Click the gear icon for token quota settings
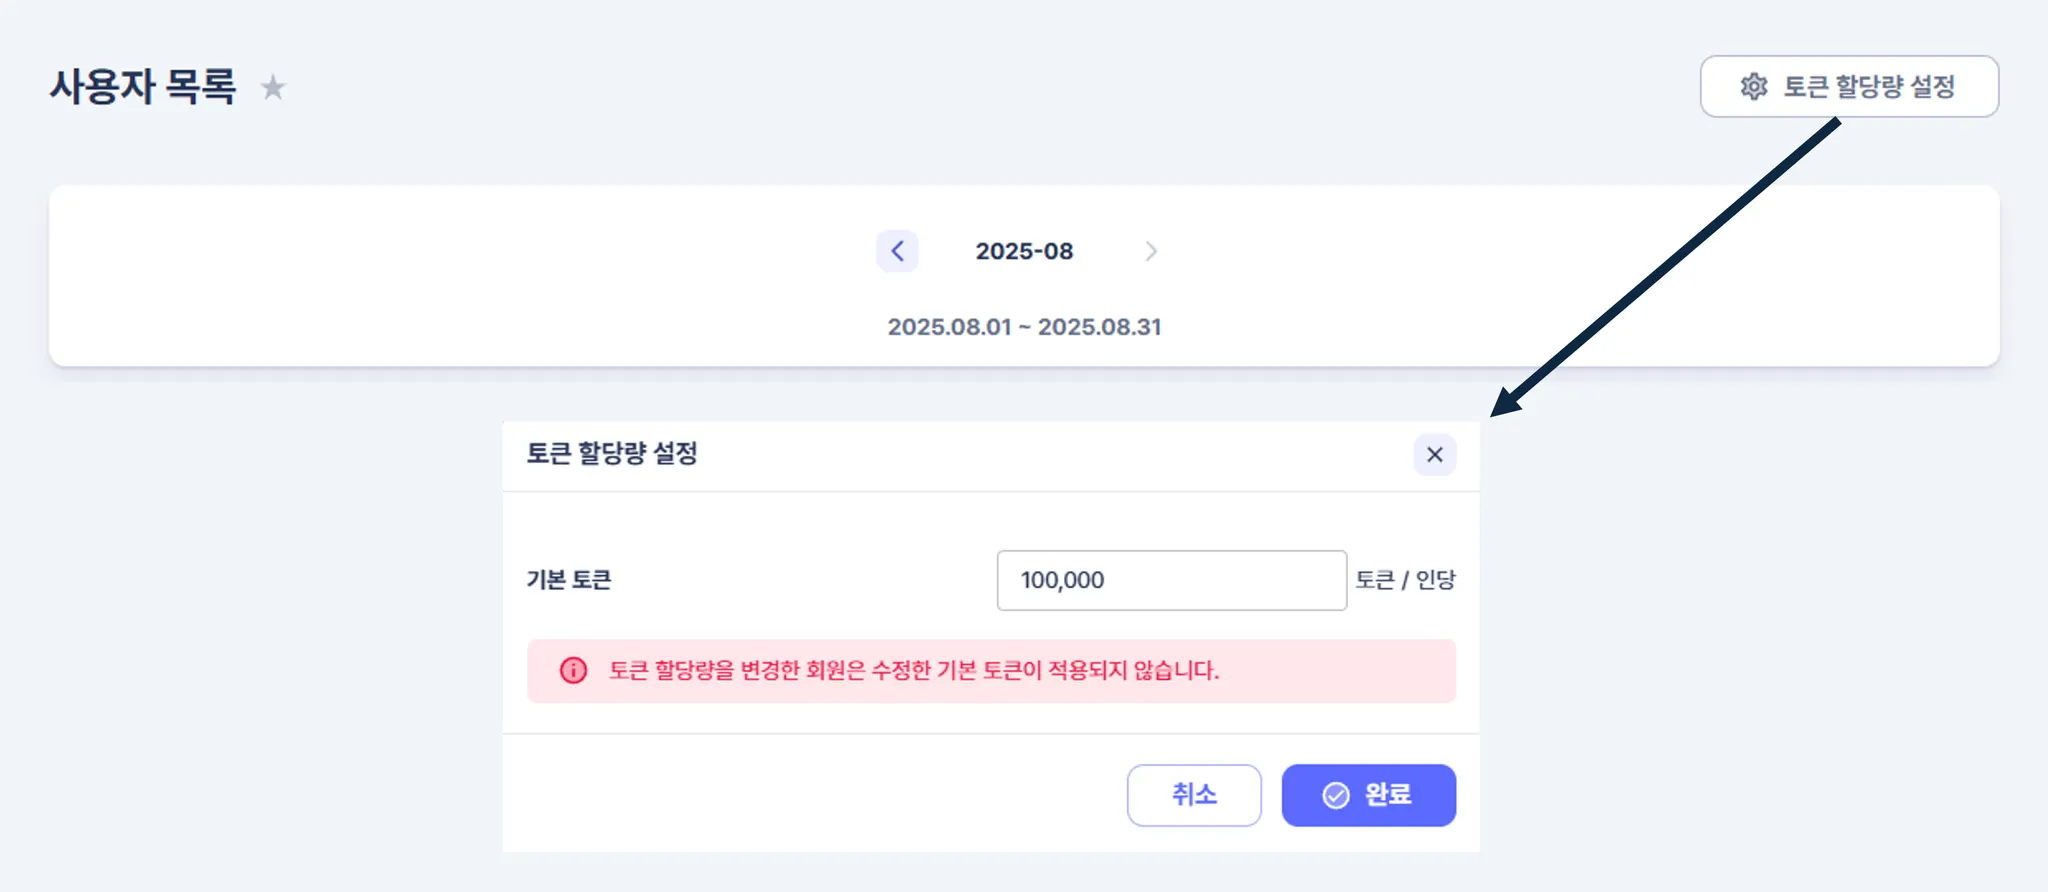Viewport: 2048px width, 892px height. click(x=1754, y=87)
